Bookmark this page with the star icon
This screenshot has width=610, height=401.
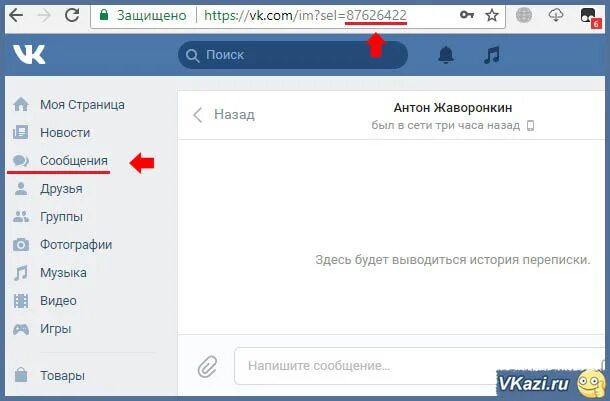click(x=492, y=16)
